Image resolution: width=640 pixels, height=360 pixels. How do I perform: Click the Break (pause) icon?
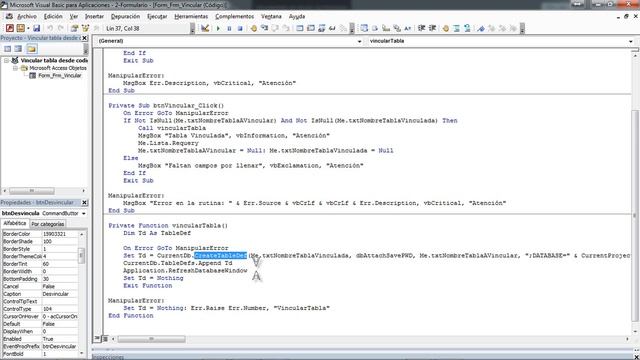[229, 28]
